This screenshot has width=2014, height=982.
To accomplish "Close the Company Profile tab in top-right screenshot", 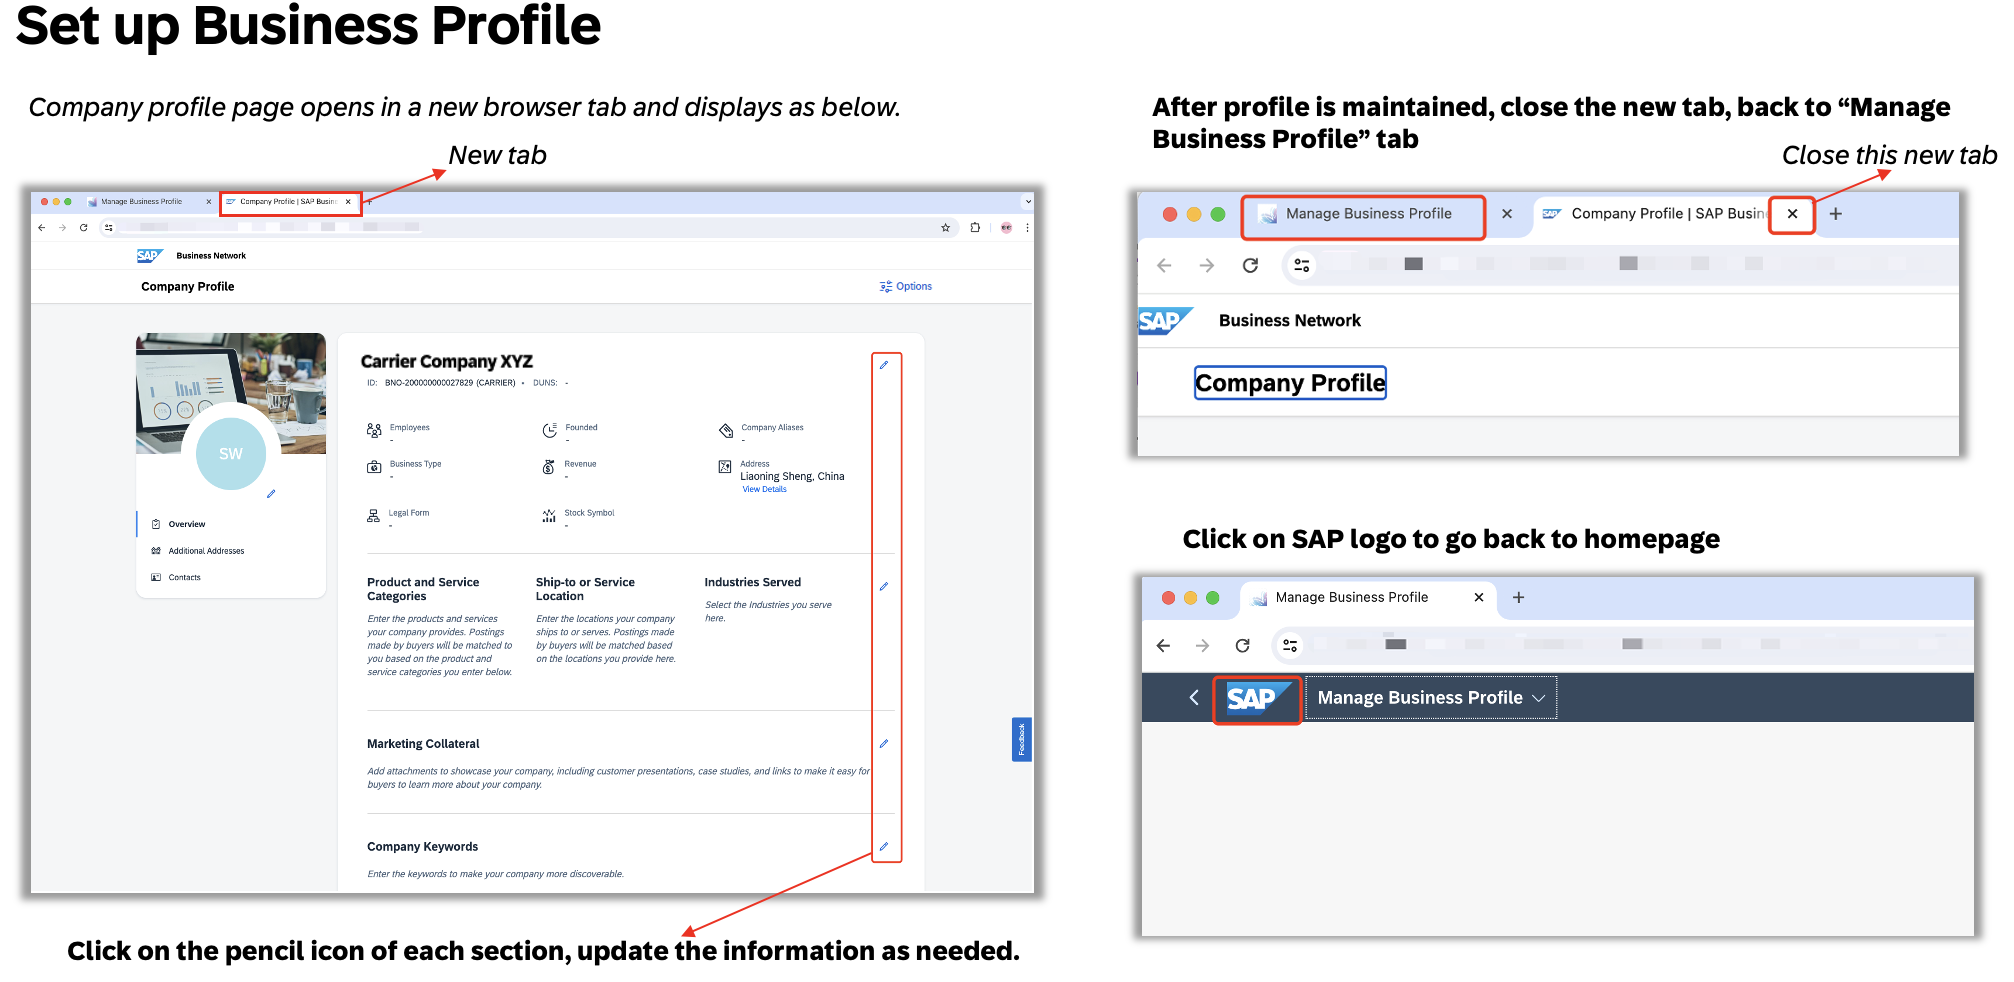I will 1793,214.
